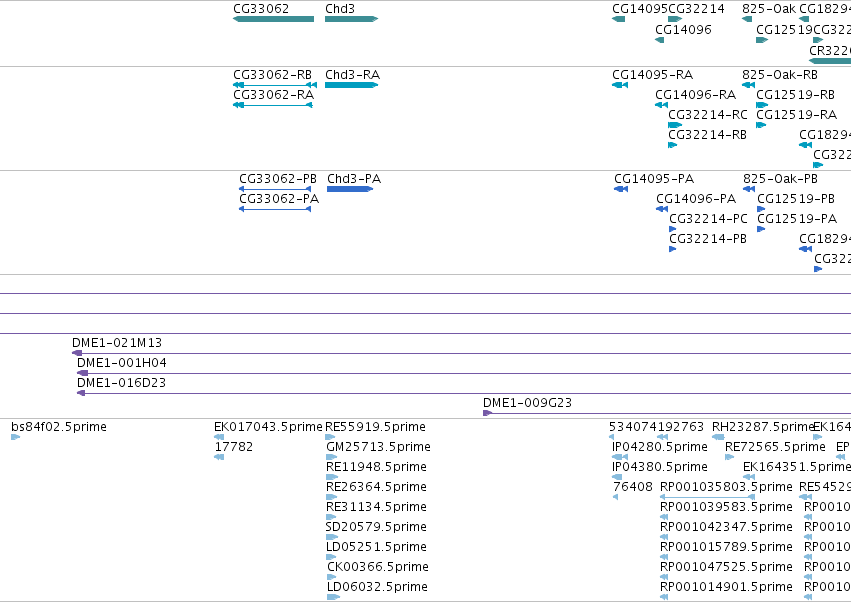Click the Chd3 gene feature bar

[x=352, y=19]
